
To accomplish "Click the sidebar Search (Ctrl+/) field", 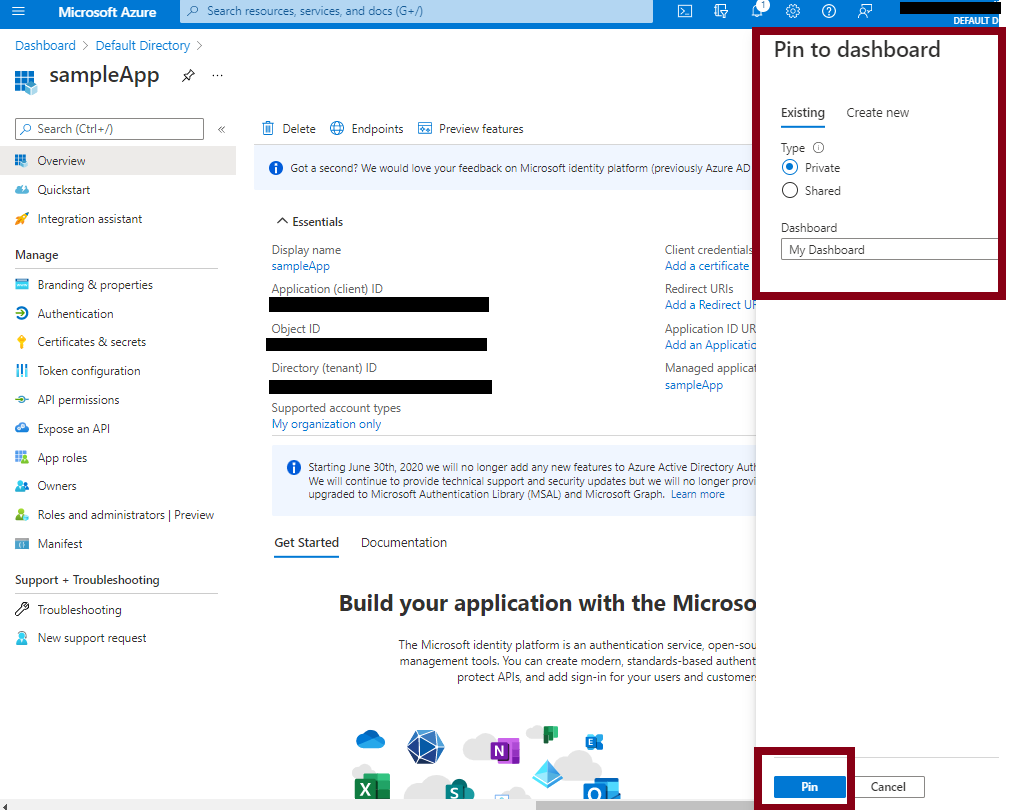I will pos(109,129).
